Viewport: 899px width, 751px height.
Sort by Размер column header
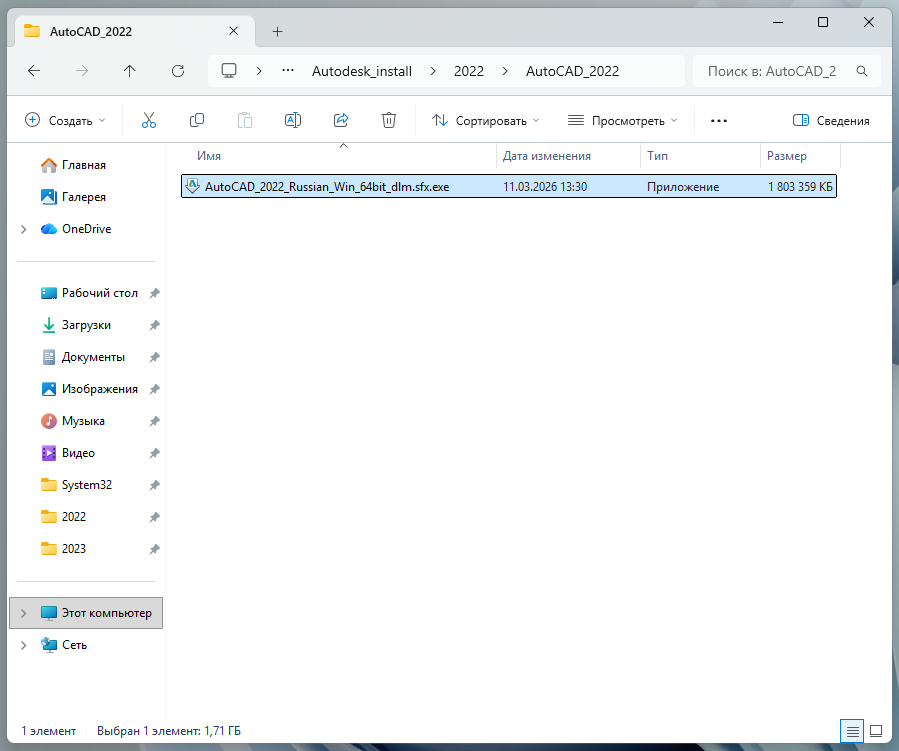point(787,156)
